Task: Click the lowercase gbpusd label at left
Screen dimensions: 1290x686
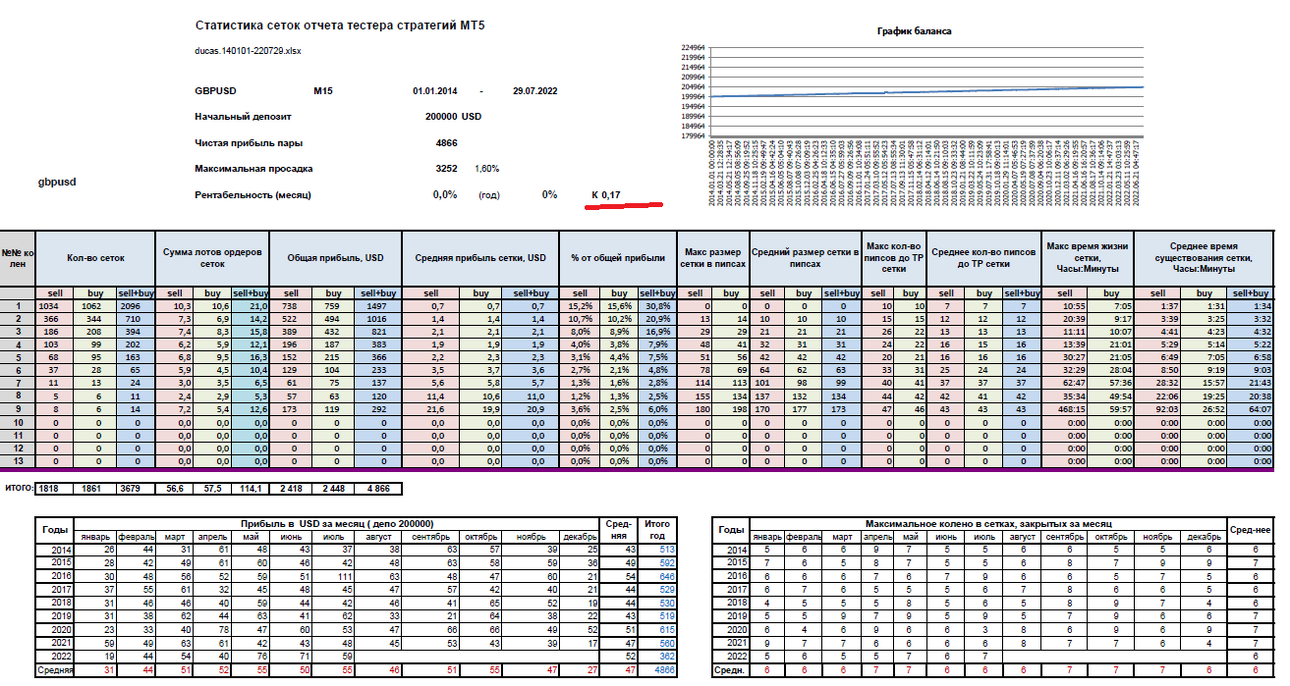Action: click(57, 182)
